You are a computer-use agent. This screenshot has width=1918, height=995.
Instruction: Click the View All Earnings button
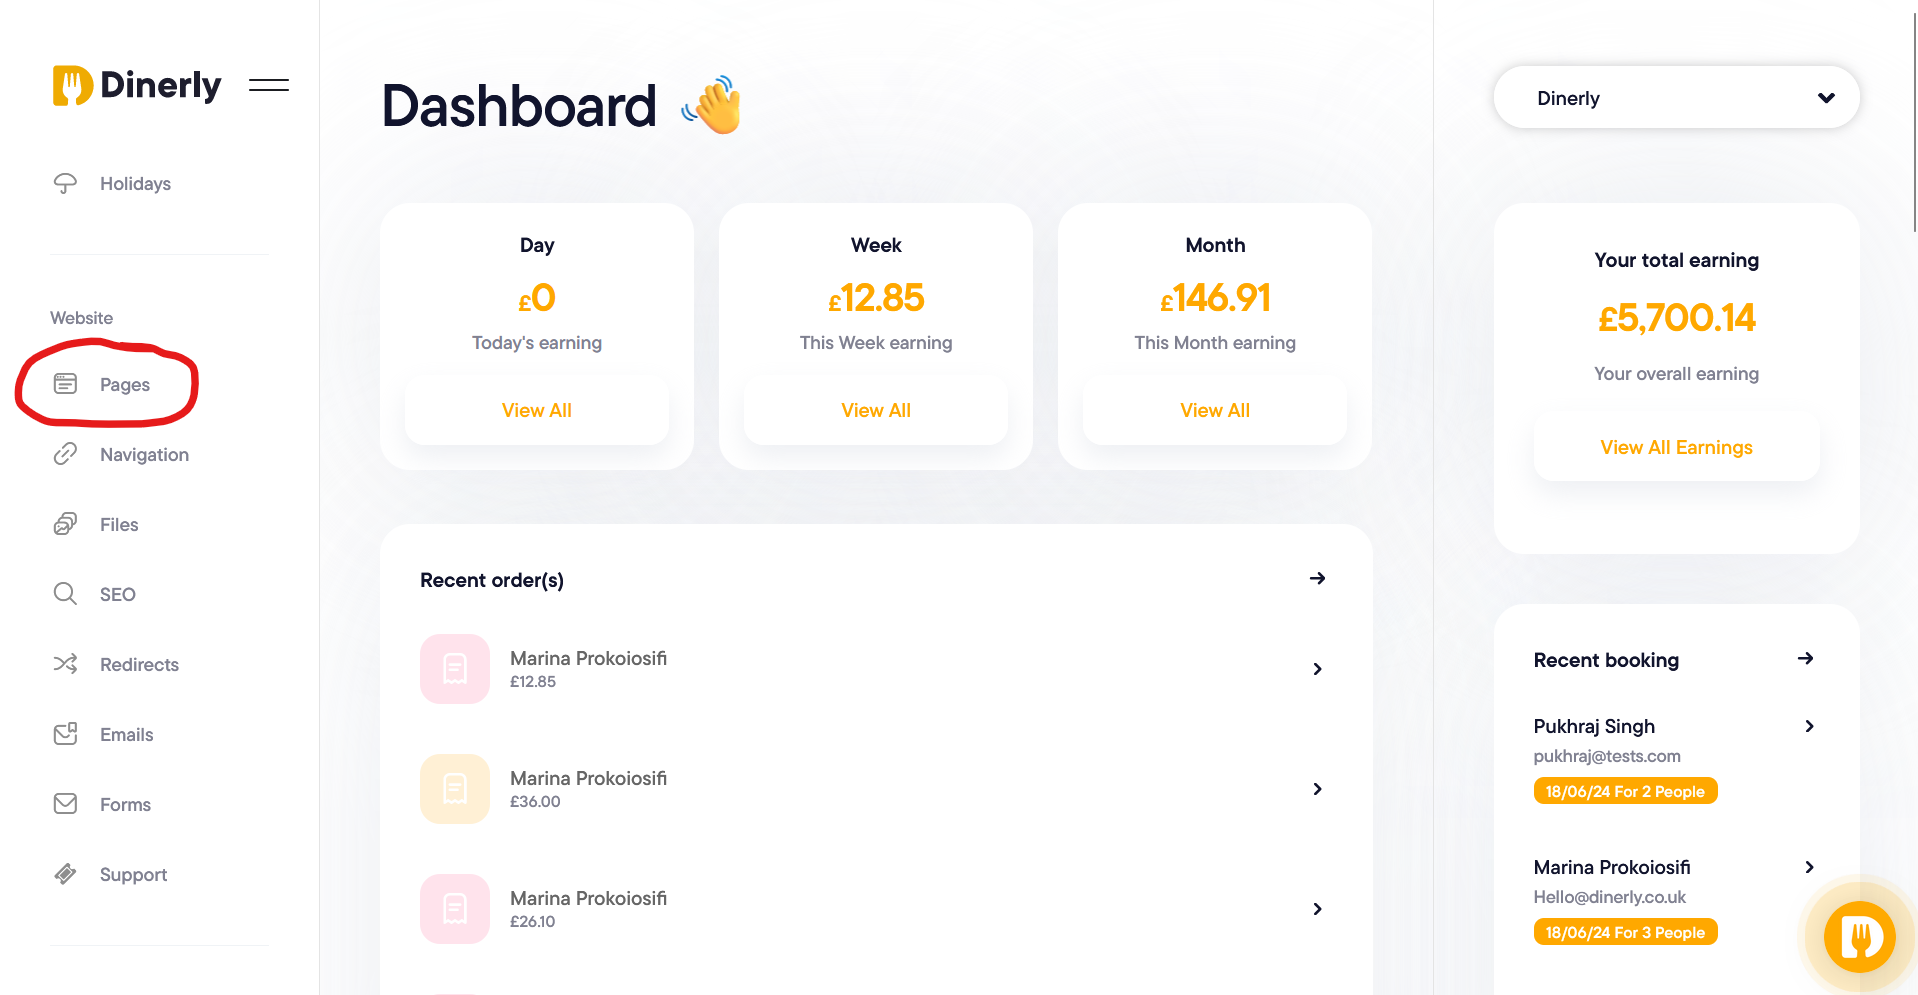click(x=1676, y=447)
